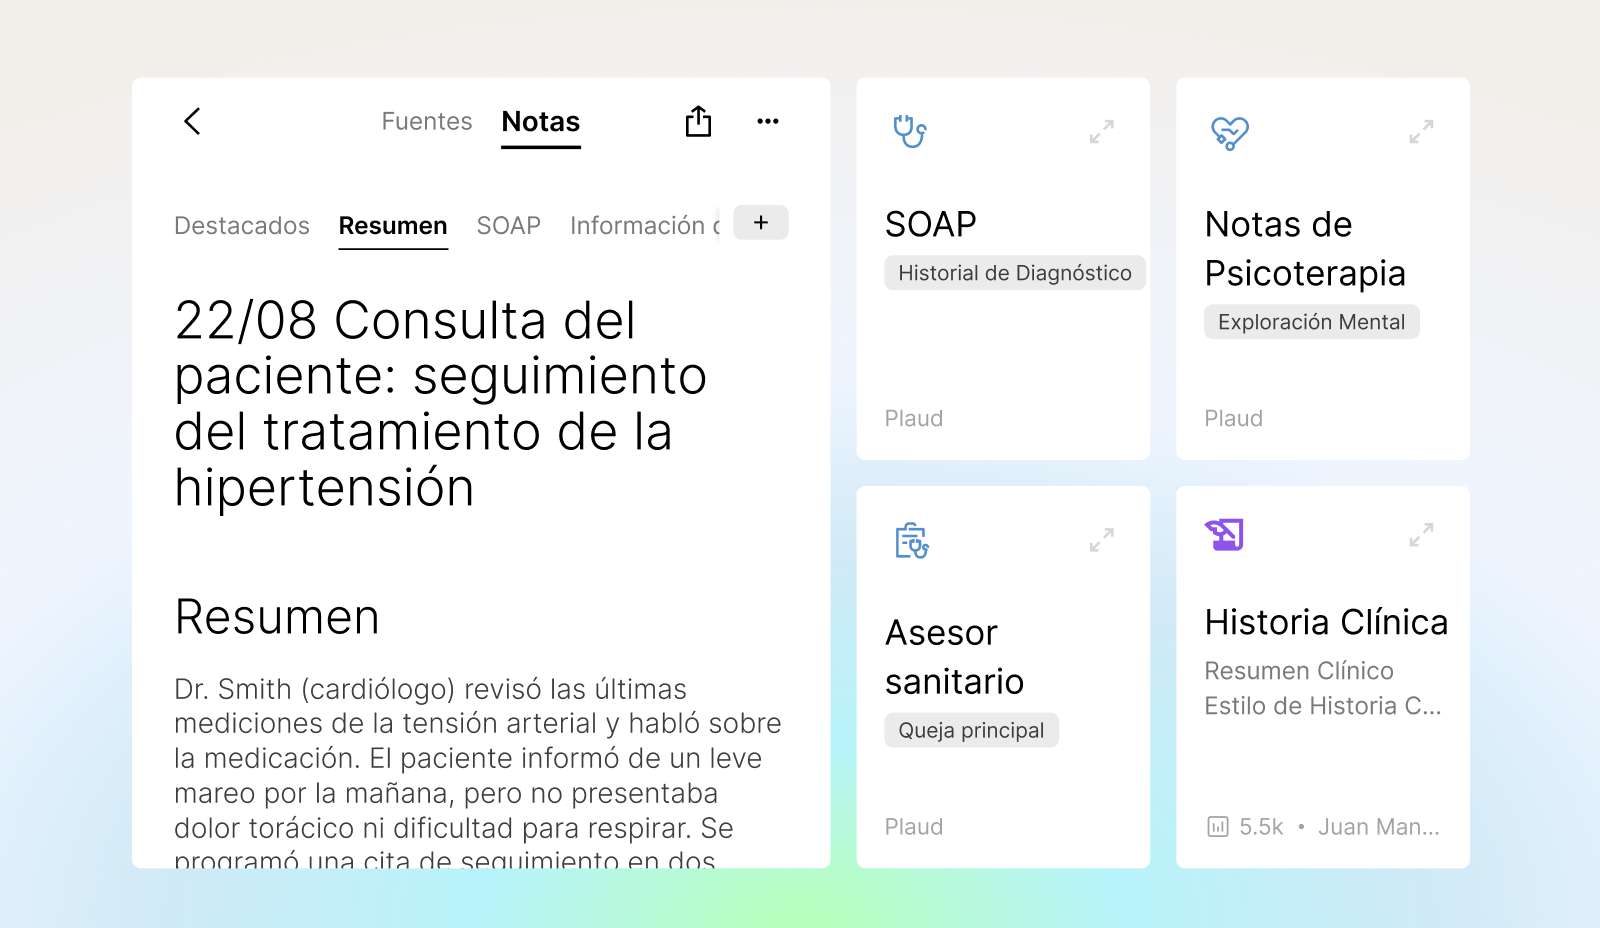The width and height of the screenshot is (1600, 928).
Task: Click the usage count icon beside 5.5k
Action: (x=1217, y=827)
